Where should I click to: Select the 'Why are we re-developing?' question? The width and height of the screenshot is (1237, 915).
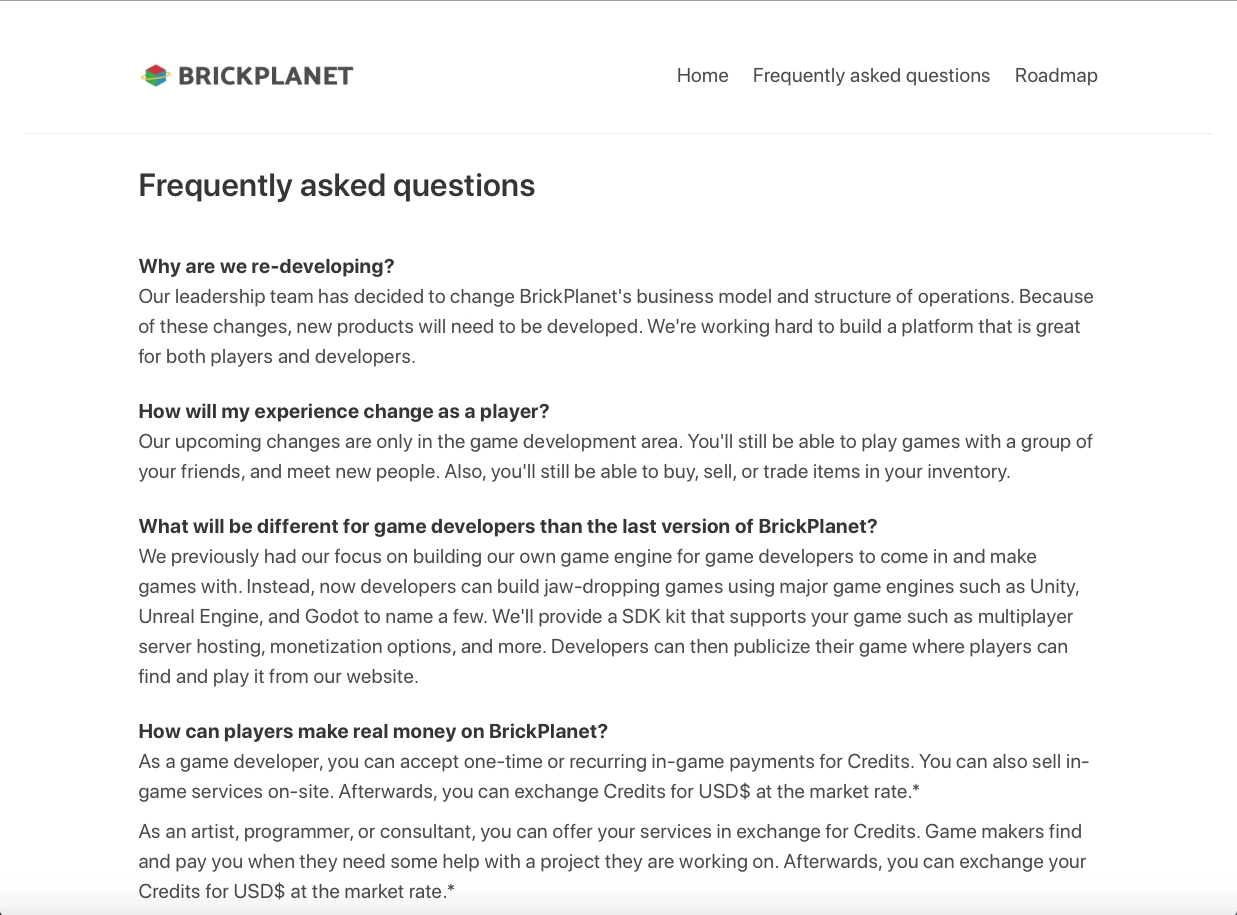[266, 266]
